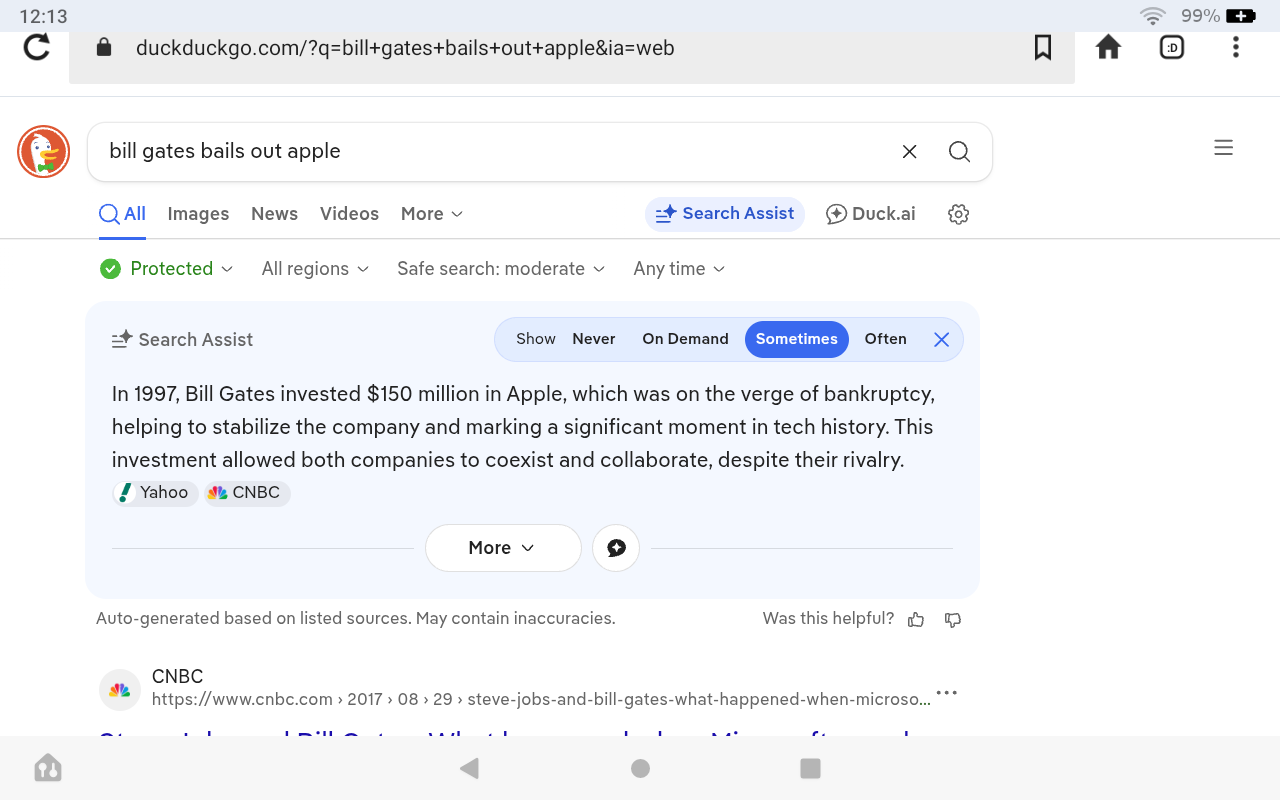Open the tab switcher icon

pyautogui.click(x=1172, y=47)
